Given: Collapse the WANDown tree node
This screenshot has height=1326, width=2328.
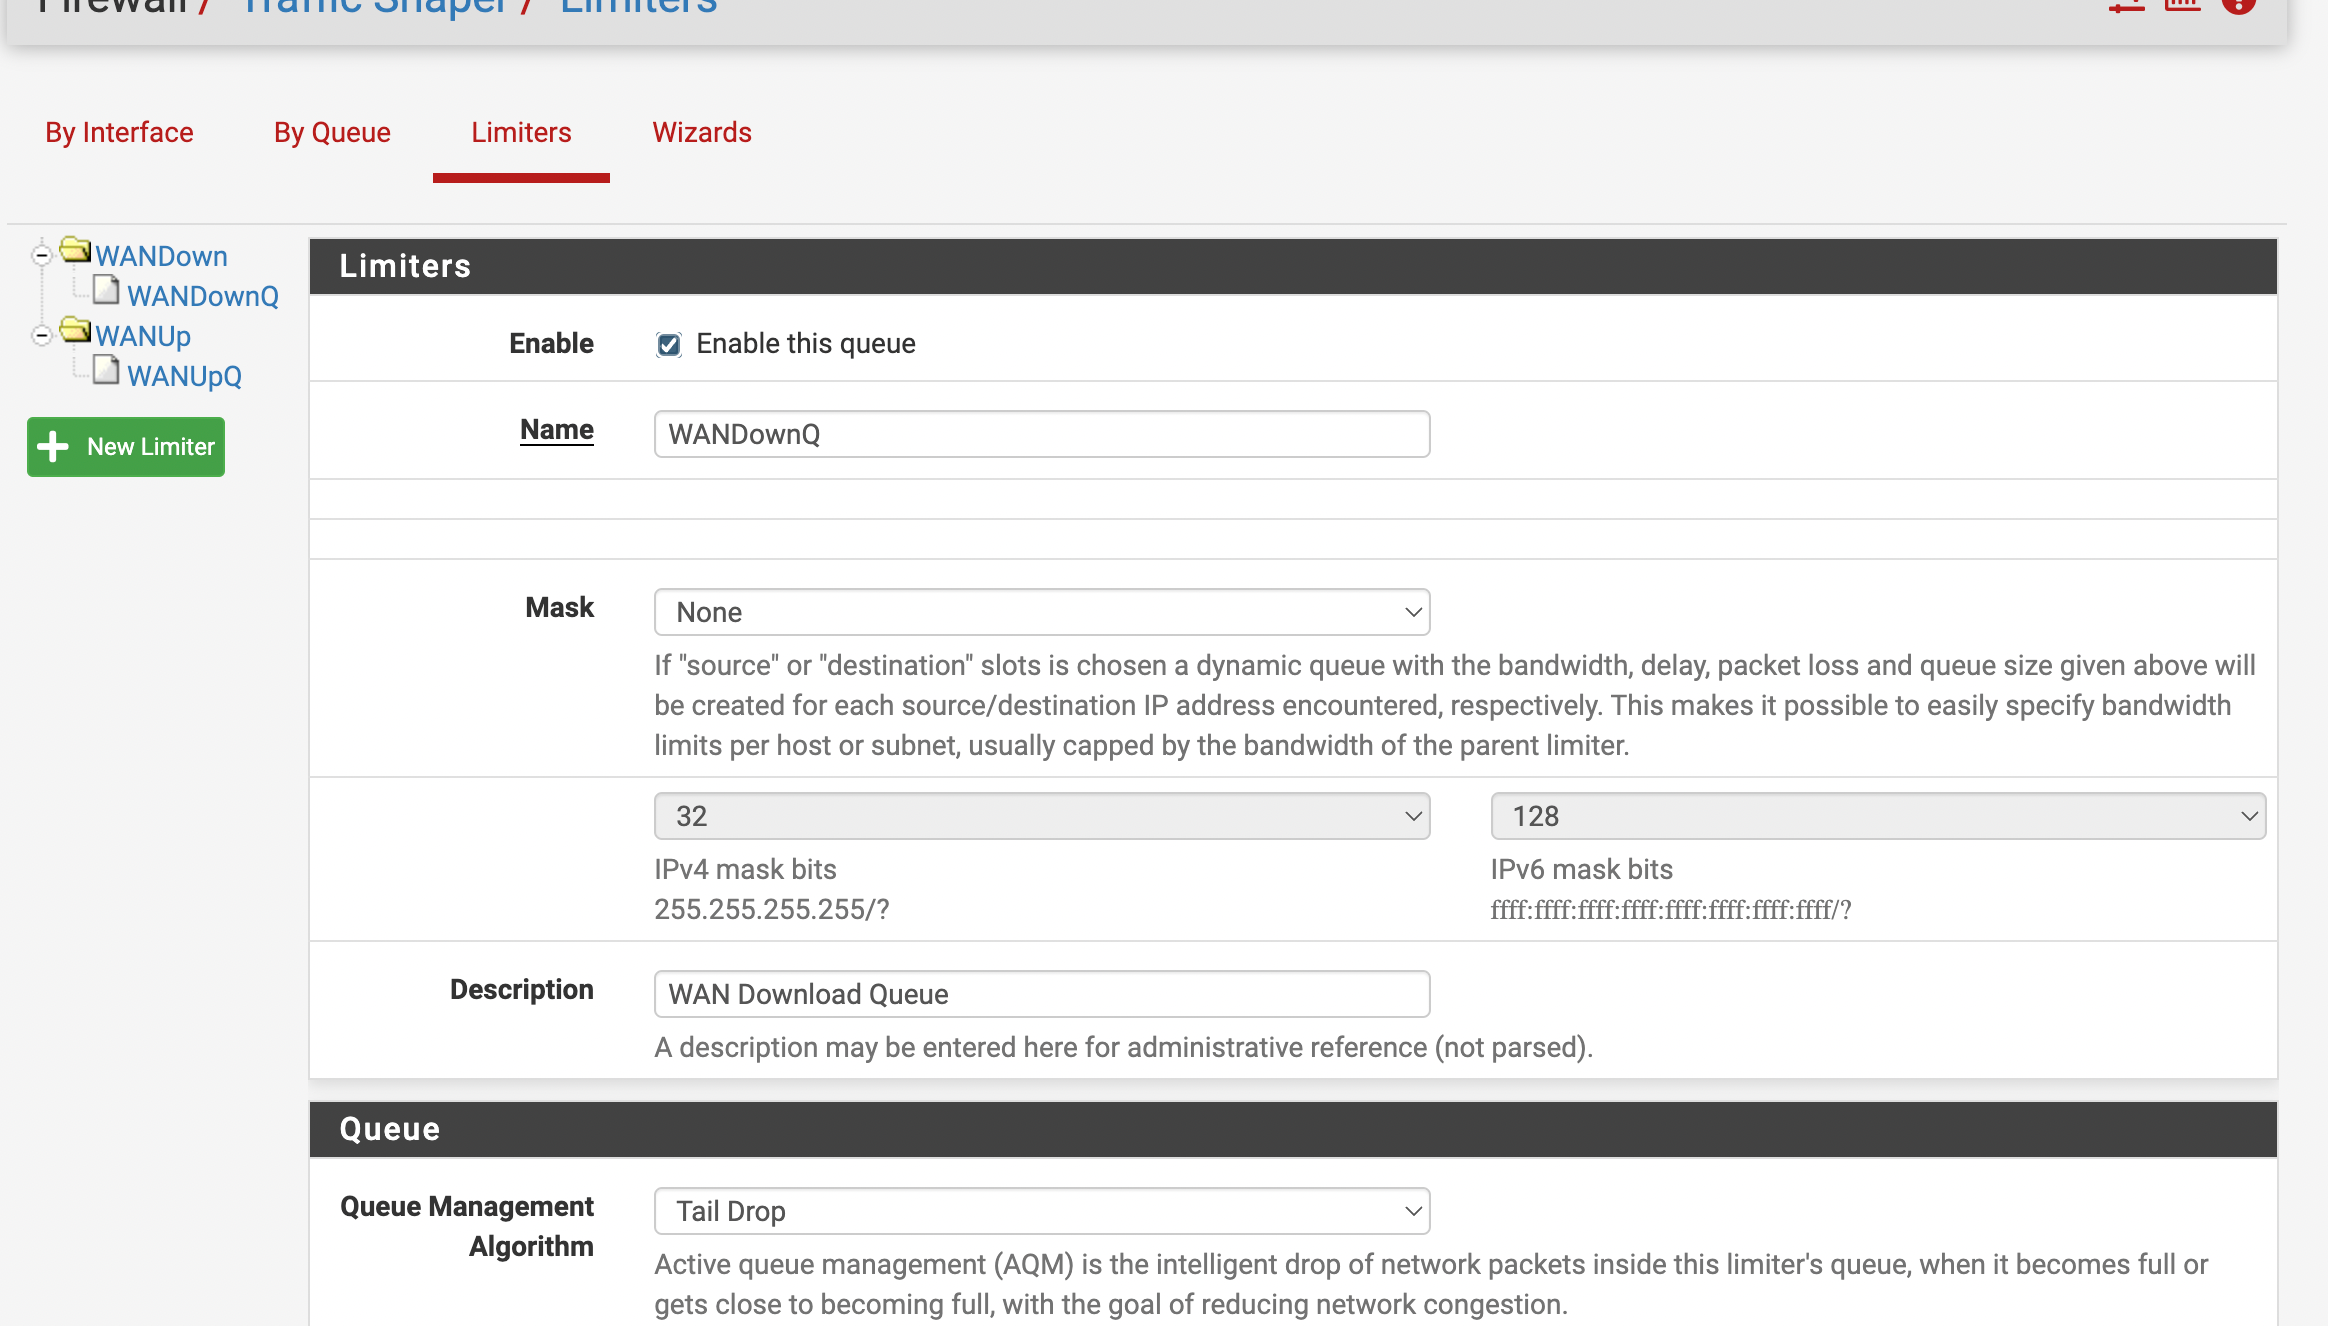Looking at the screenshot, I should coord(41,256).
